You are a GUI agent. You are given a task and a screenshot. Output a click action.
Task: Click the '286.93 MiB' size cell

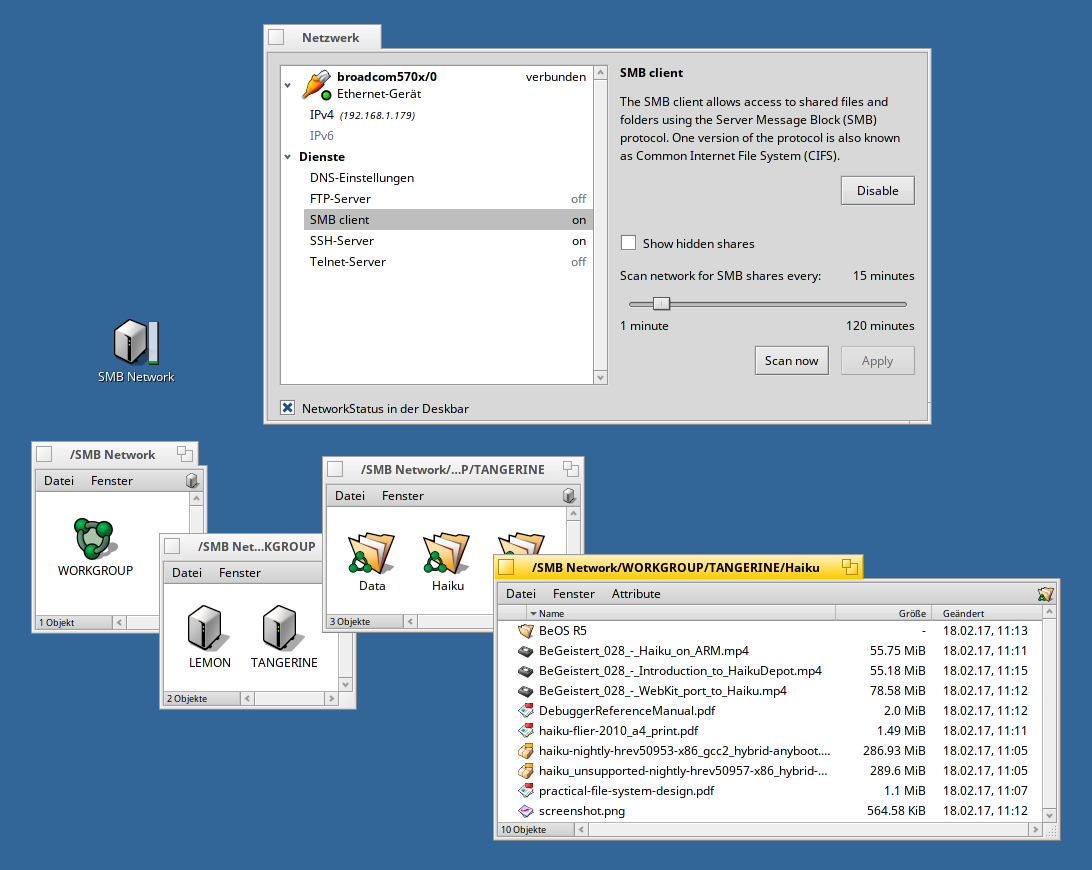(894, 751)
